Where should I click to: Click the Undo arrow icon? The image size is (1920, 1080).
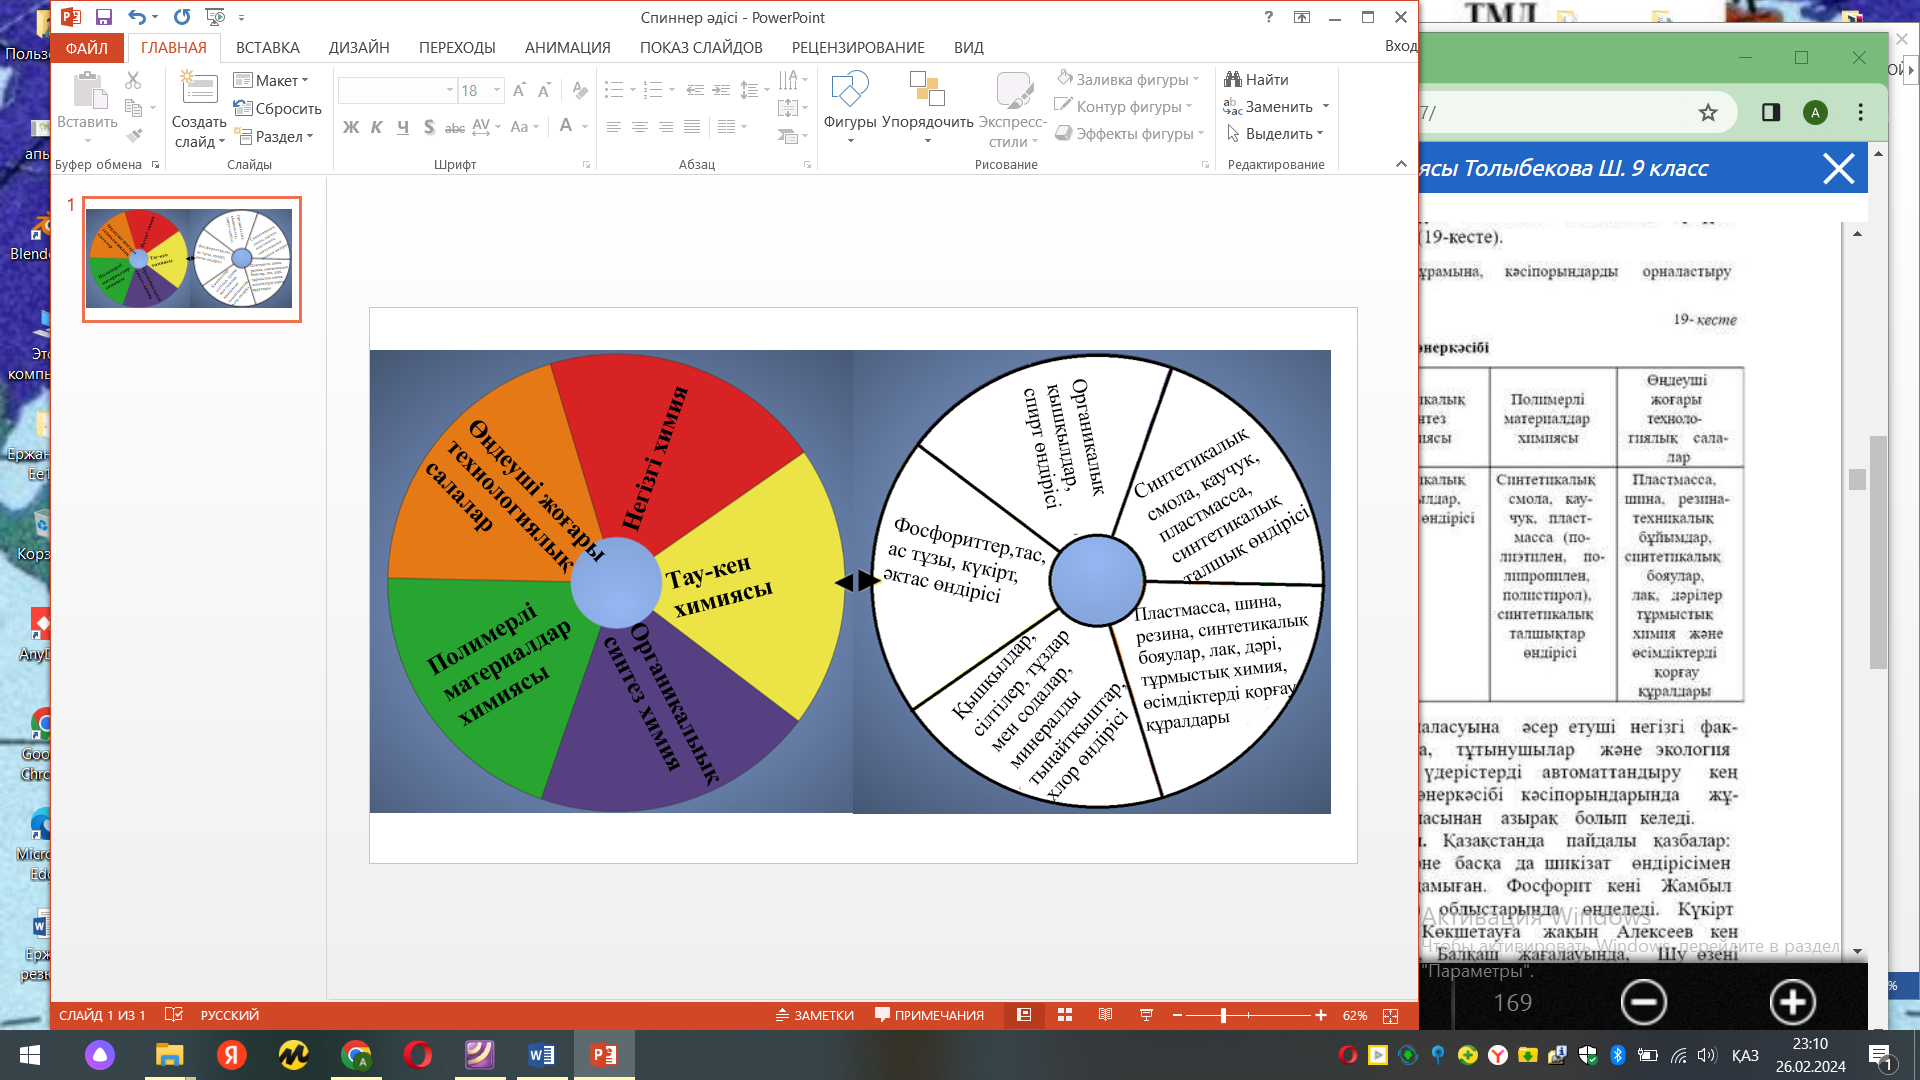tap(137, 17)
